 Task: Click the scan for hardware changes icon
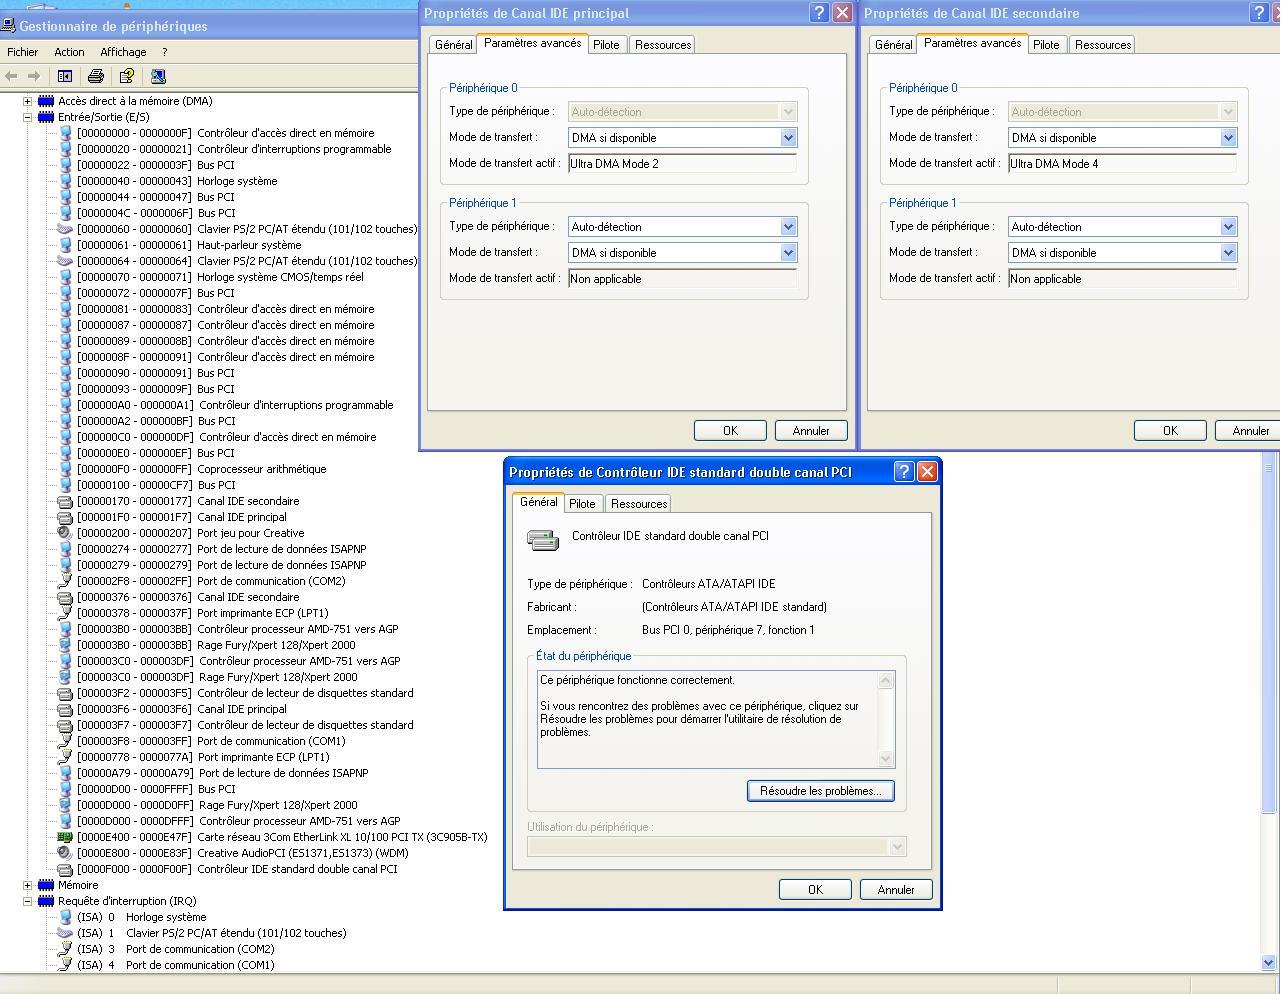158,76
